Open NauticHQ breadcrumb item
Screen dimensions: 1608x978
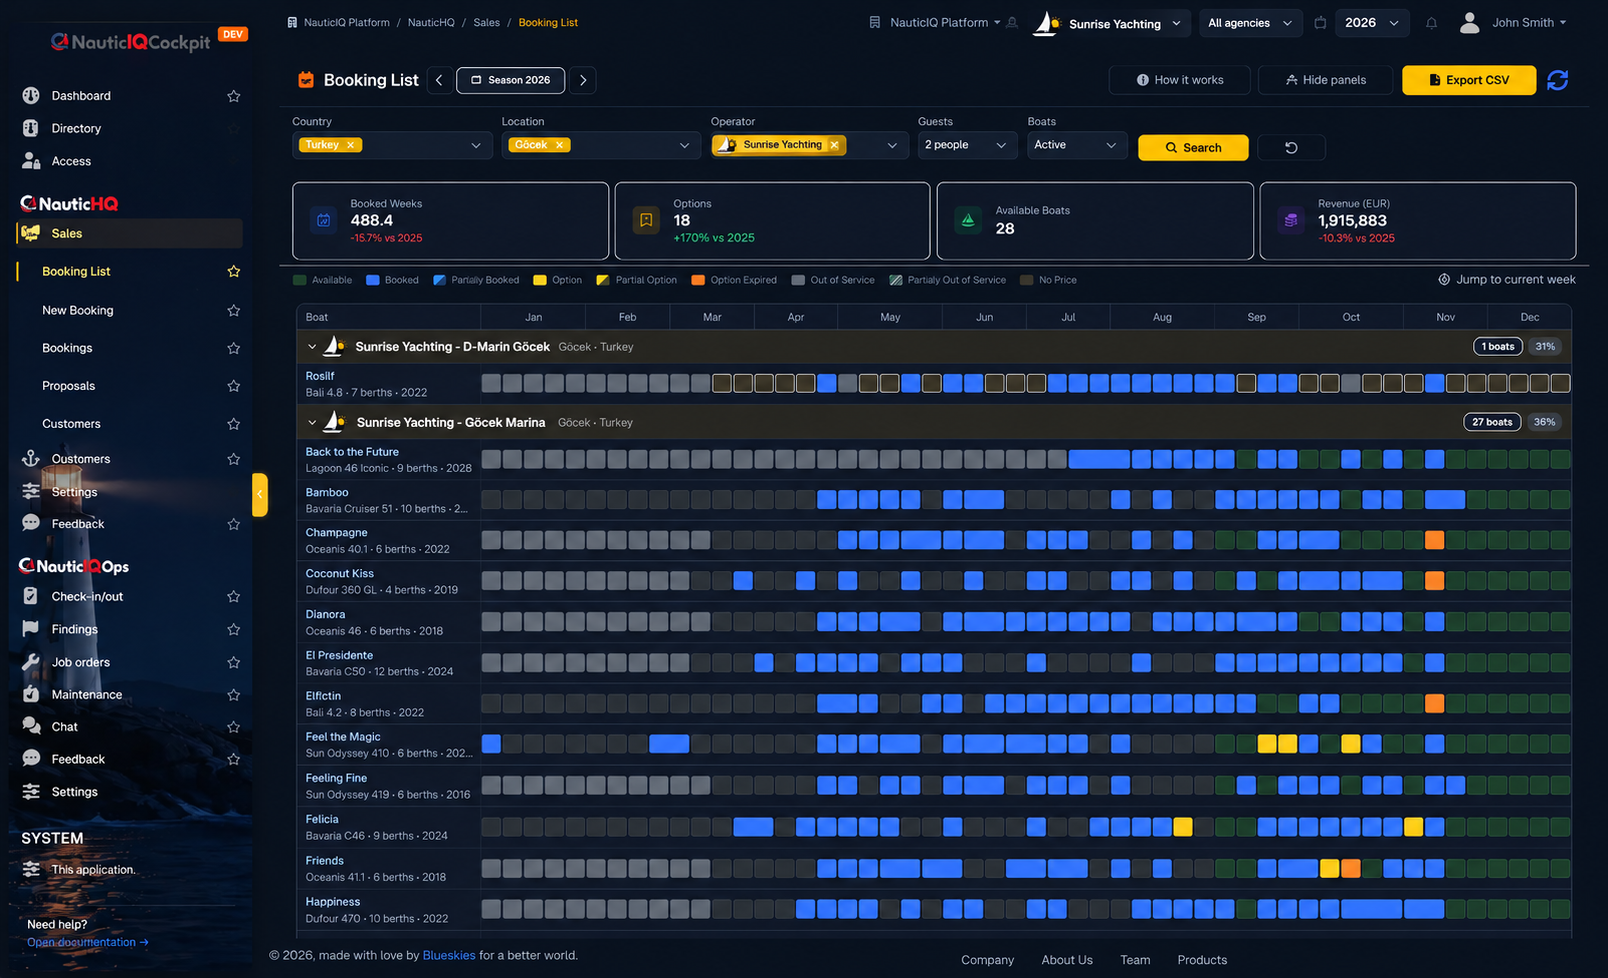(431, 22)
